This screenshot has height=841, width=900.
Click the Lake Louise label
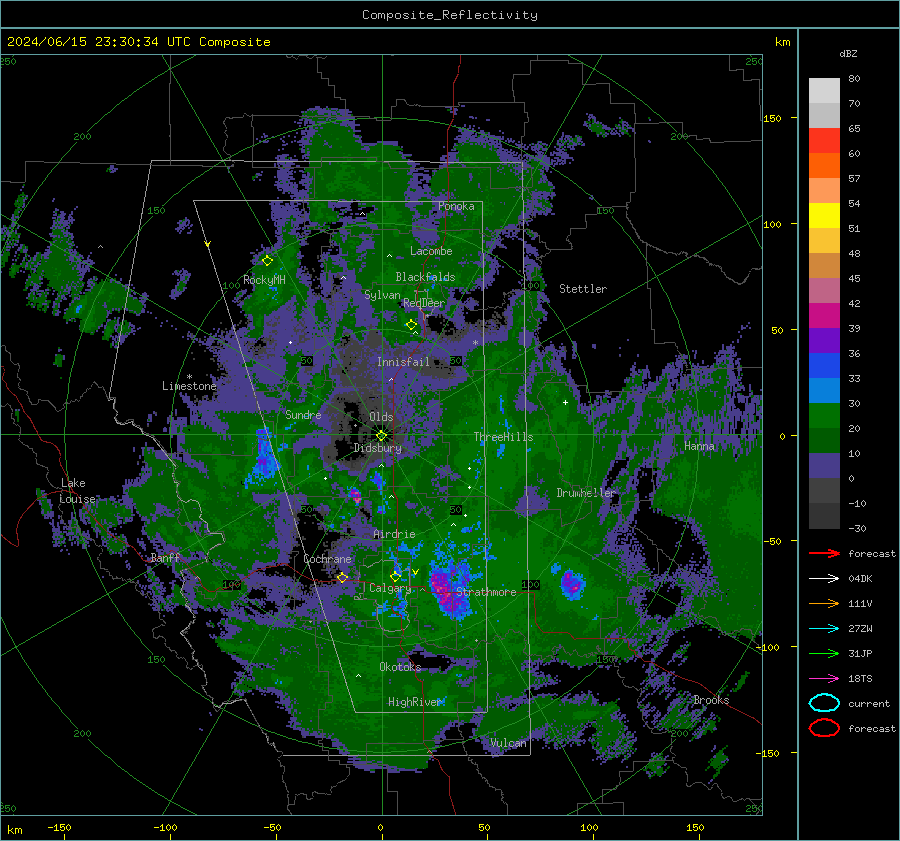click(77, 491)
